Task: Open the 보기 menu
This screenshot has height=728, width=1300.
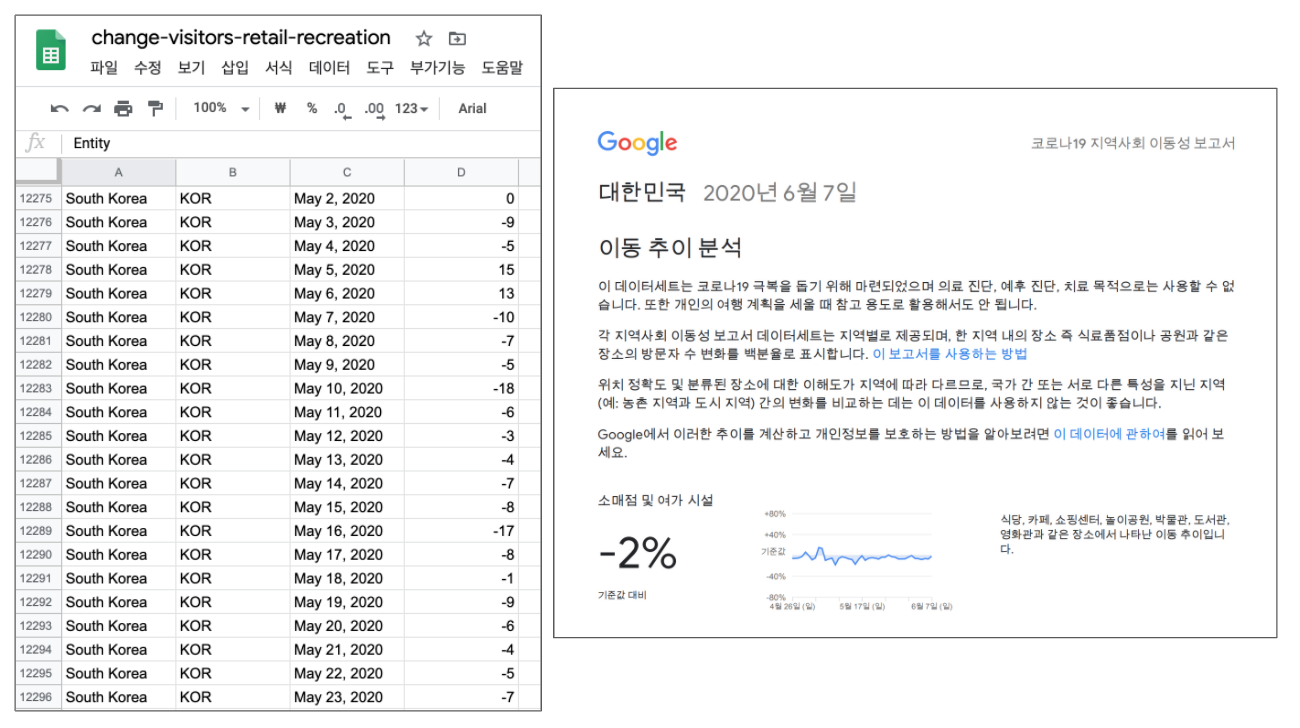Action: 191,68
